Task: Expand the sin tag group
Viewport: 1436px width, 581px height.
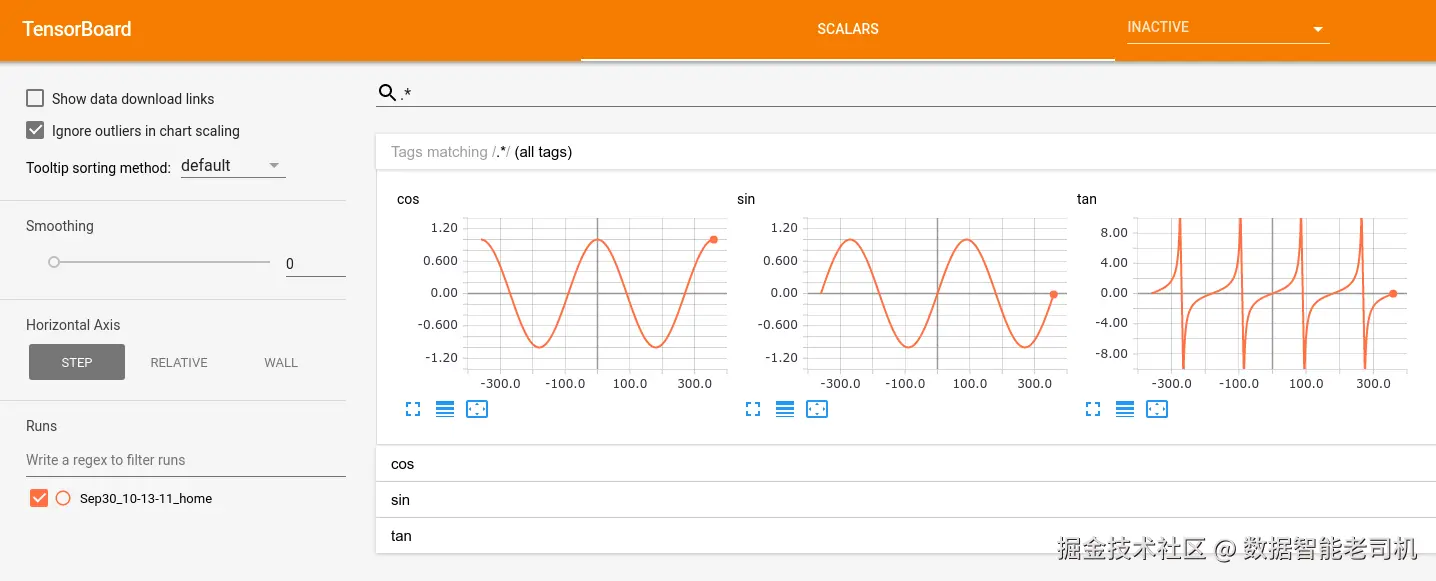Action: tap(906, 500)
